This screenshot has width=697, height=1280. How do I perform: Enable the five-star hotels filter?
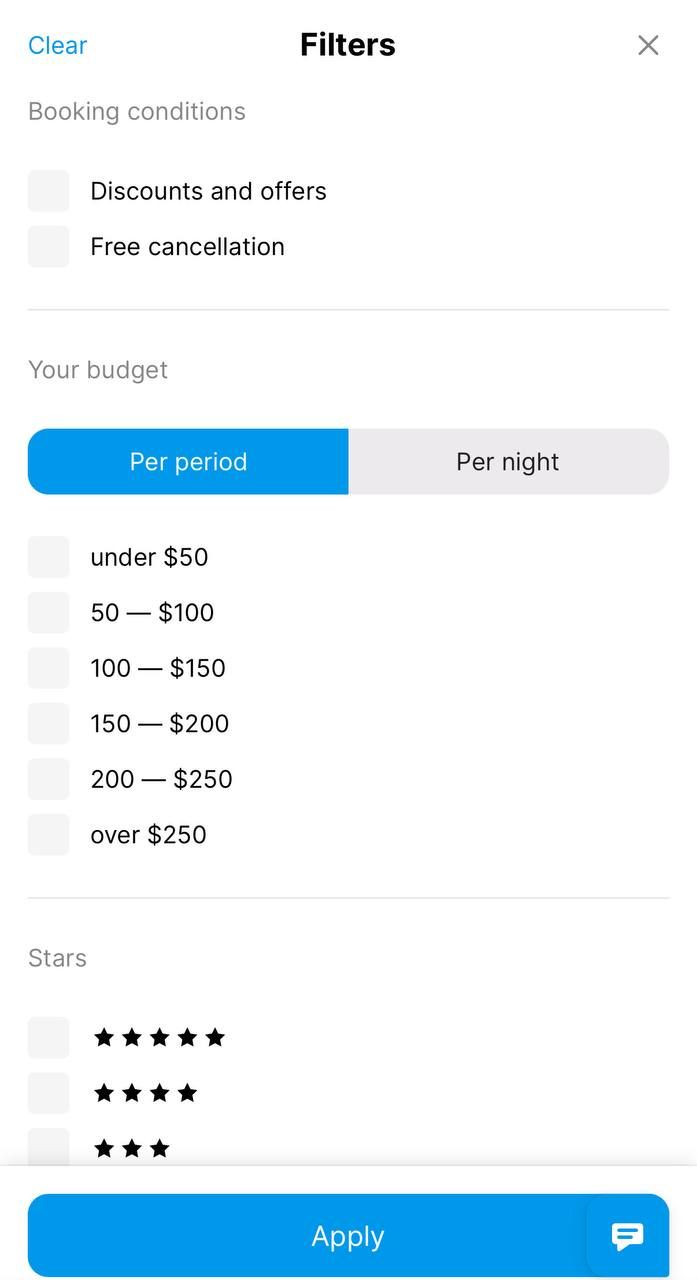pos(48,1037)
